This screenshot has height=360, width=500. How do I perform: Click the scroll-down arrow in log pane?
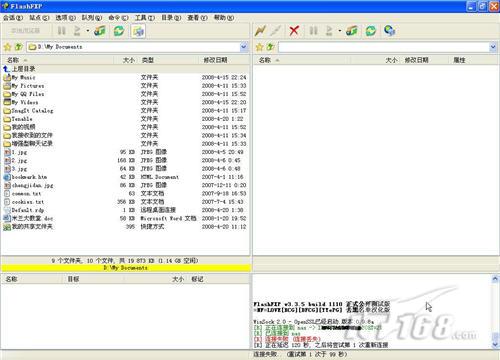[x=495, y=345]
